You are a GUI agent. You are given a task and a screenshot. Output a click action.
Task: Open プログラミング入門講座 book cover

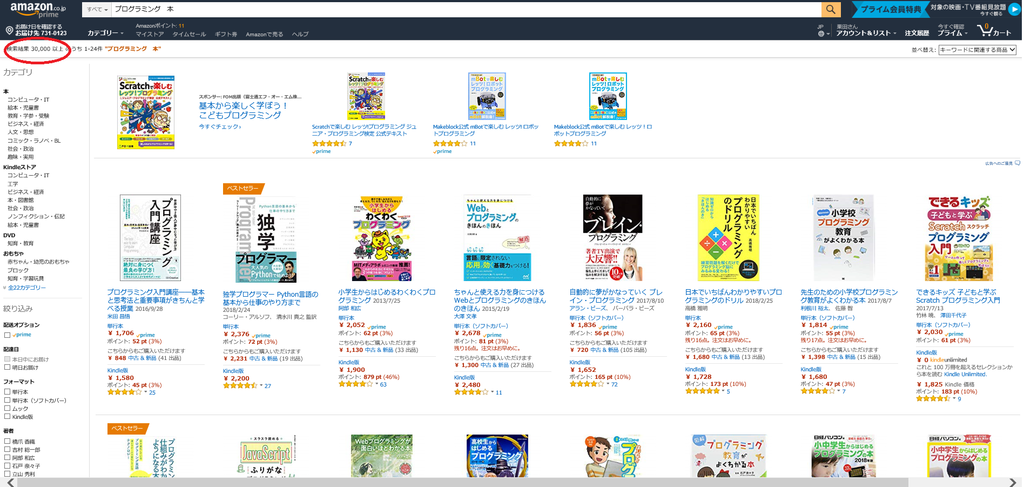pyautogui.click(x=152, y=238)
